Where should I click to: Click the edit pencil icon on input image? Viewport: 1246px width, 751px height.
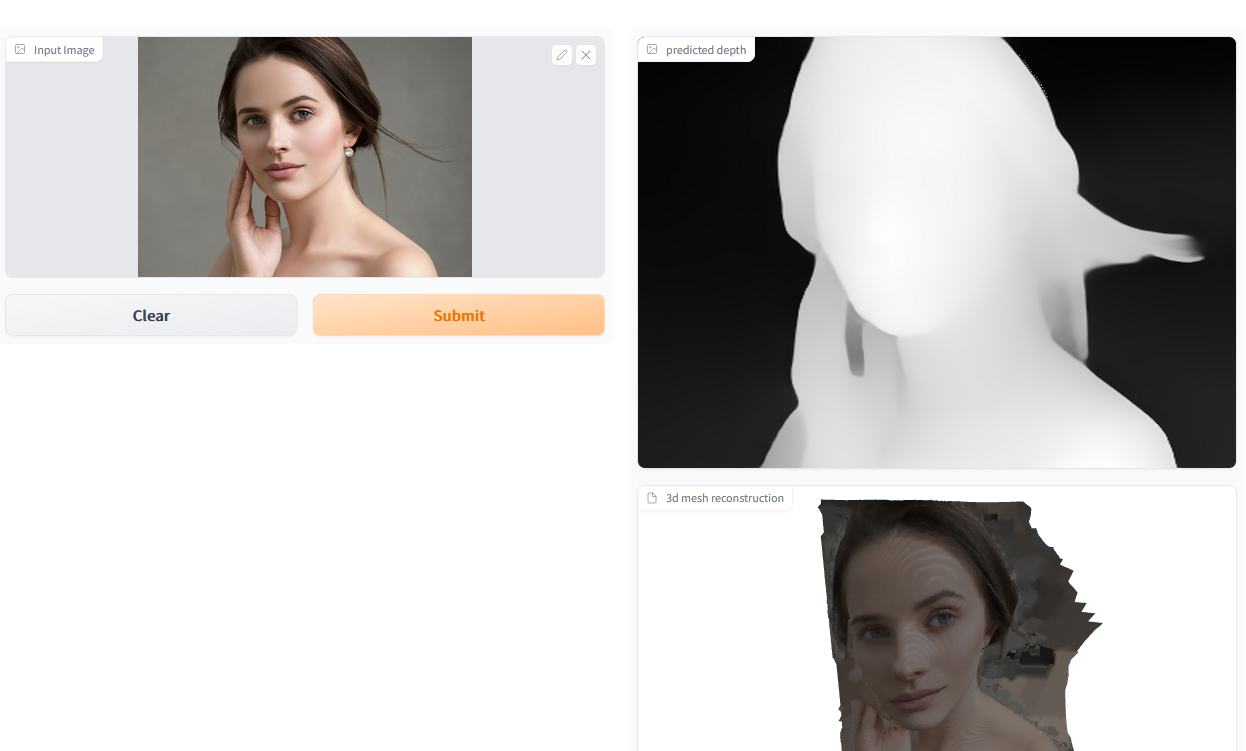(x=562, y=55)
